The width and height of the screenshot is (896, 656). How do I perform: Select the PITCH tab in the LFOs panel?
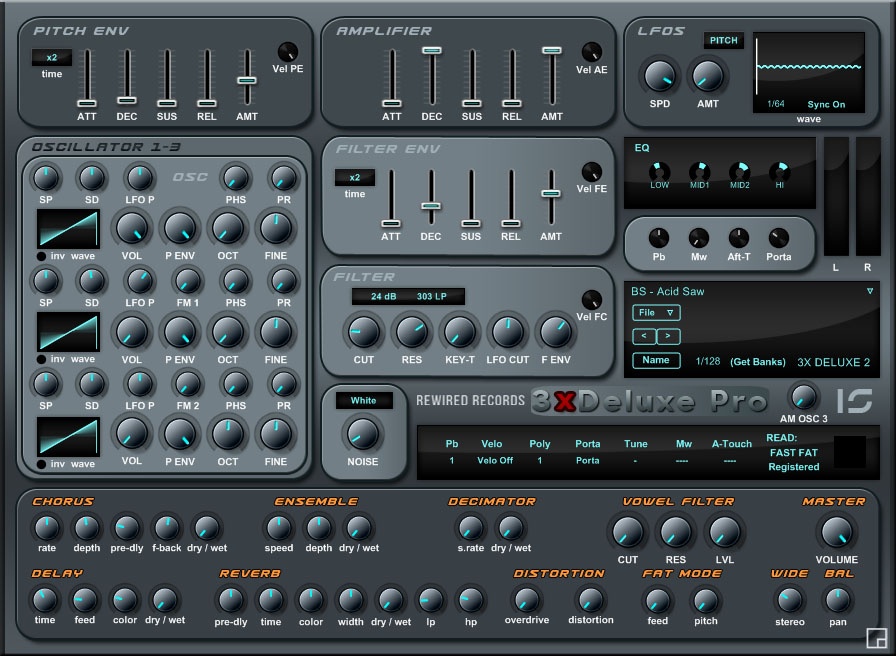[723, 41]
